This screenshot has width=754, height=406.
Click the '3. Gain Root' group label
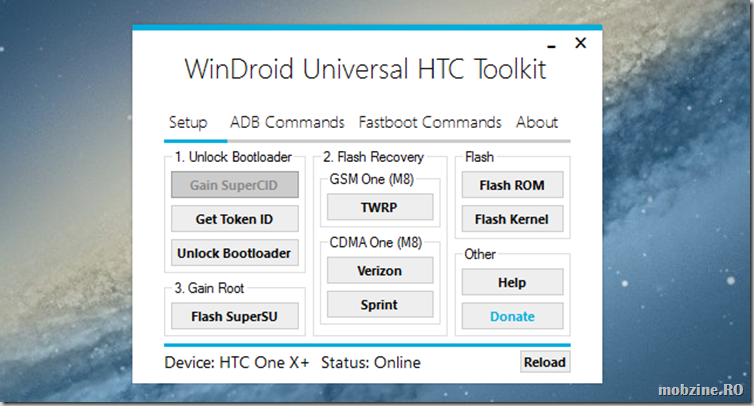(x=209, y=288)
